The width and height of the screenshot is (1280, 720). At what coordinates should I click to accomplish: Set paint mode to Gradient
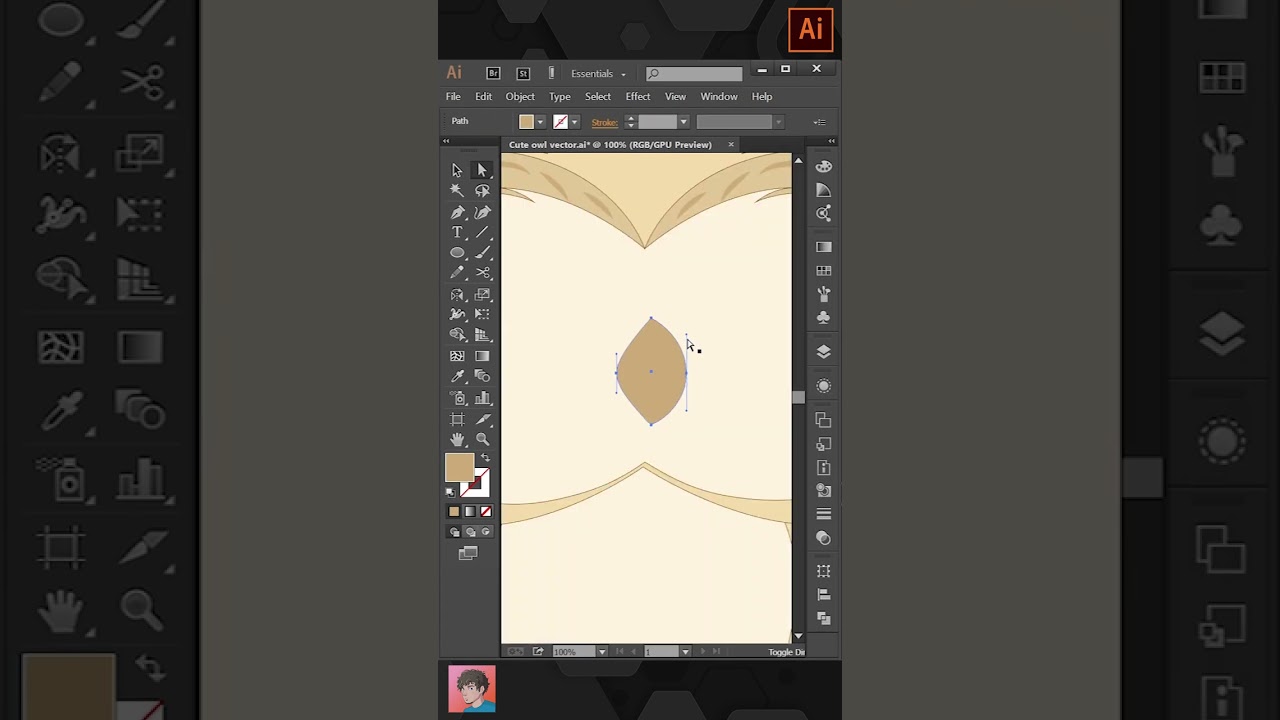pos(470,511)
